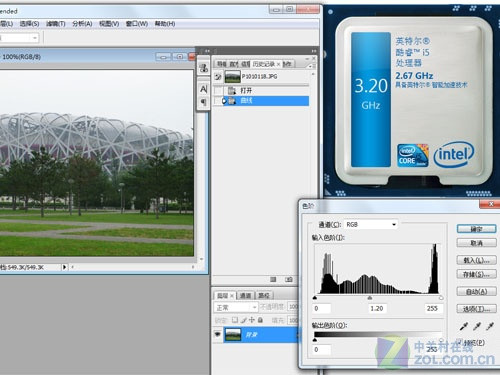Toggle the 预览(P) checkbox in Levels
This screenshot has width=500, height=375.
coord(459,342)
